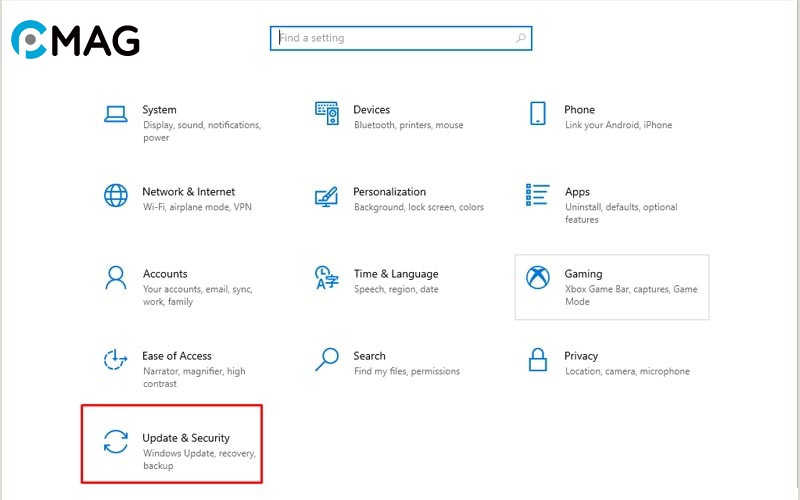
Task: Click the Phone handset icon
Action: (538, 113)
